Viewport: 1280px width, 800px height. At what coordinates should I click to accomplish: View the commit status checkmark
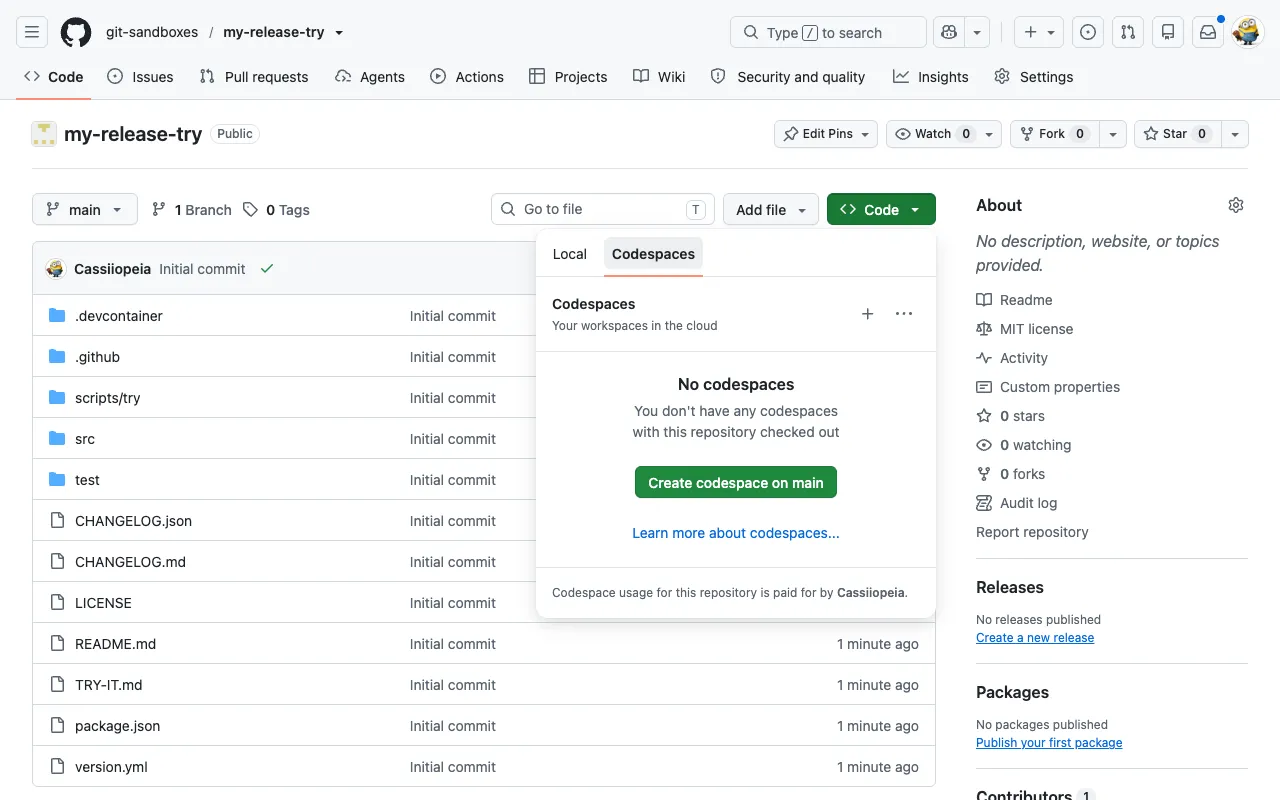(x=267, y=269)
